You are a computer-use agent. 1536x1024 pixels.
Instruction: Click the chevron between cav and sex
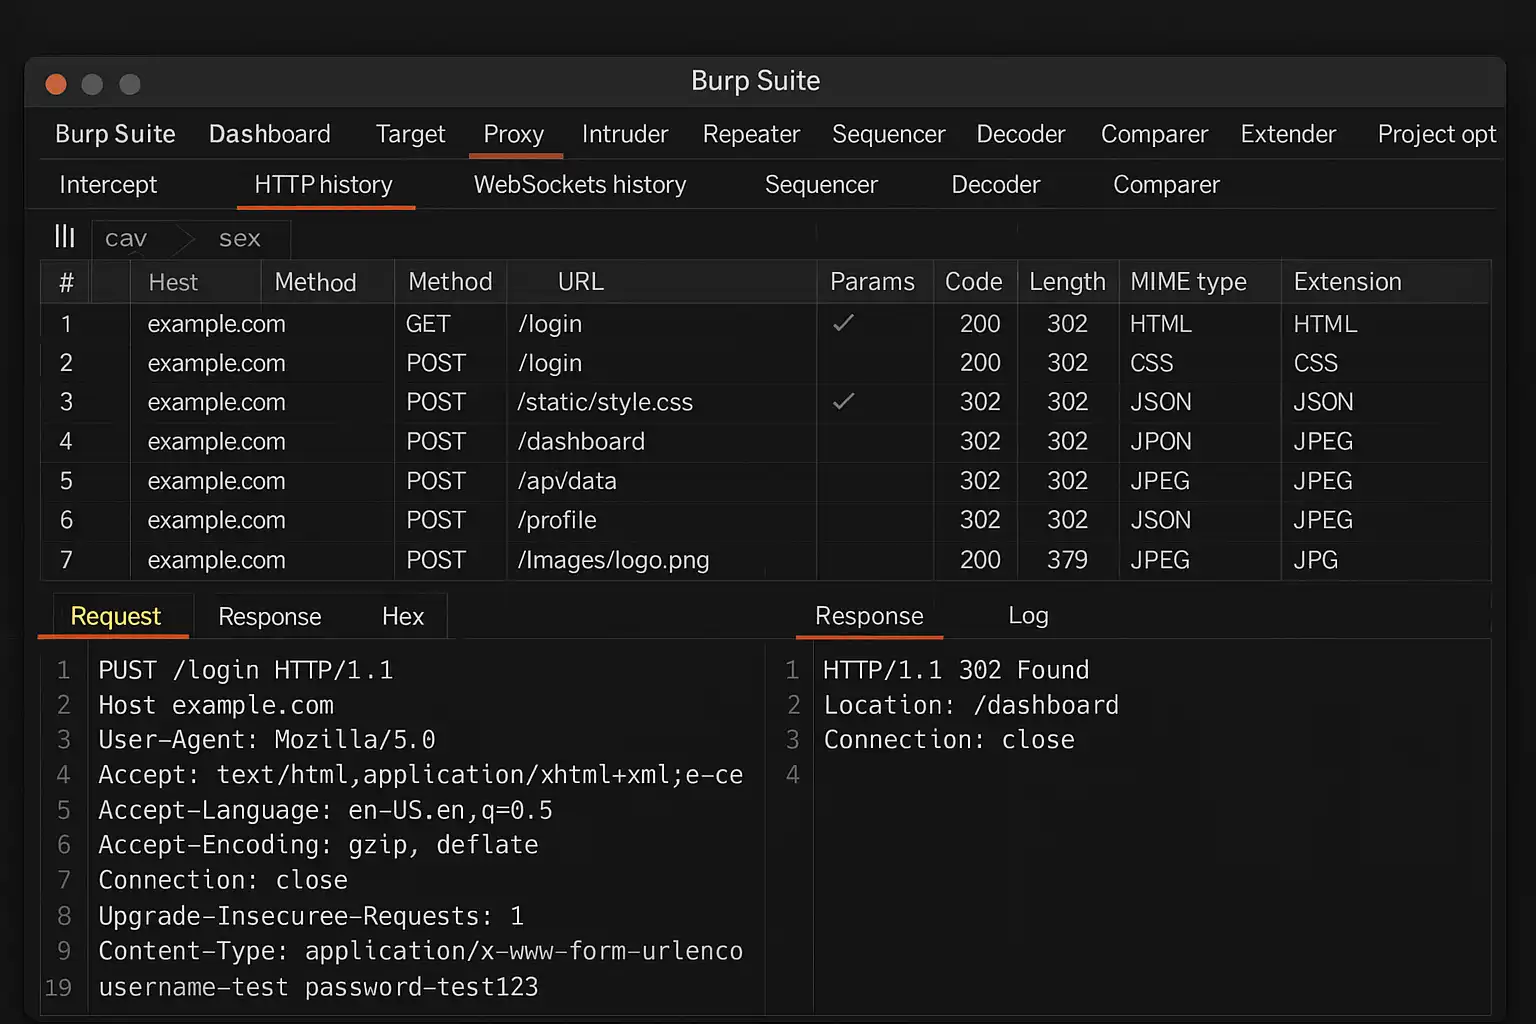coord(184,238)
